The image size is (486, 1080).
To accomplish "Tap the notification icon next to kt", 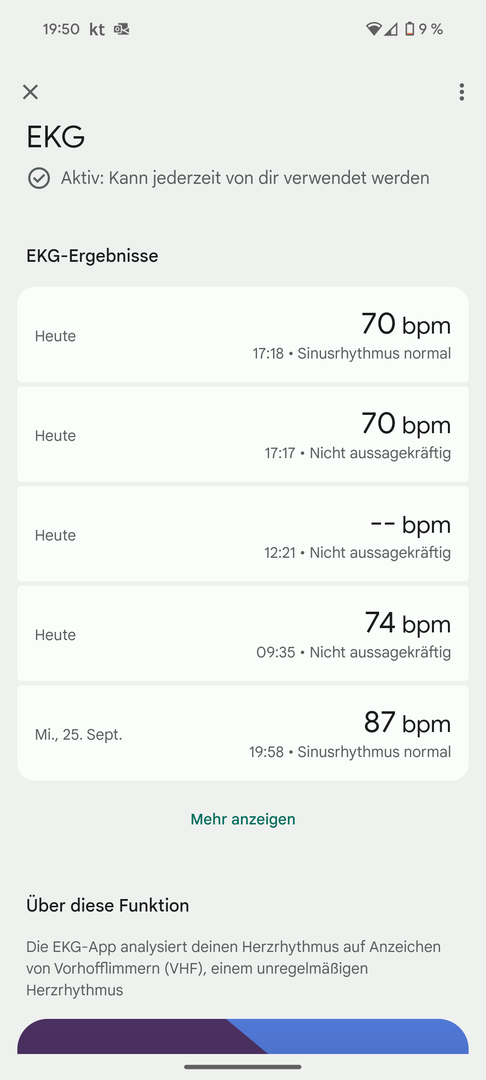I will pos(122,29).
